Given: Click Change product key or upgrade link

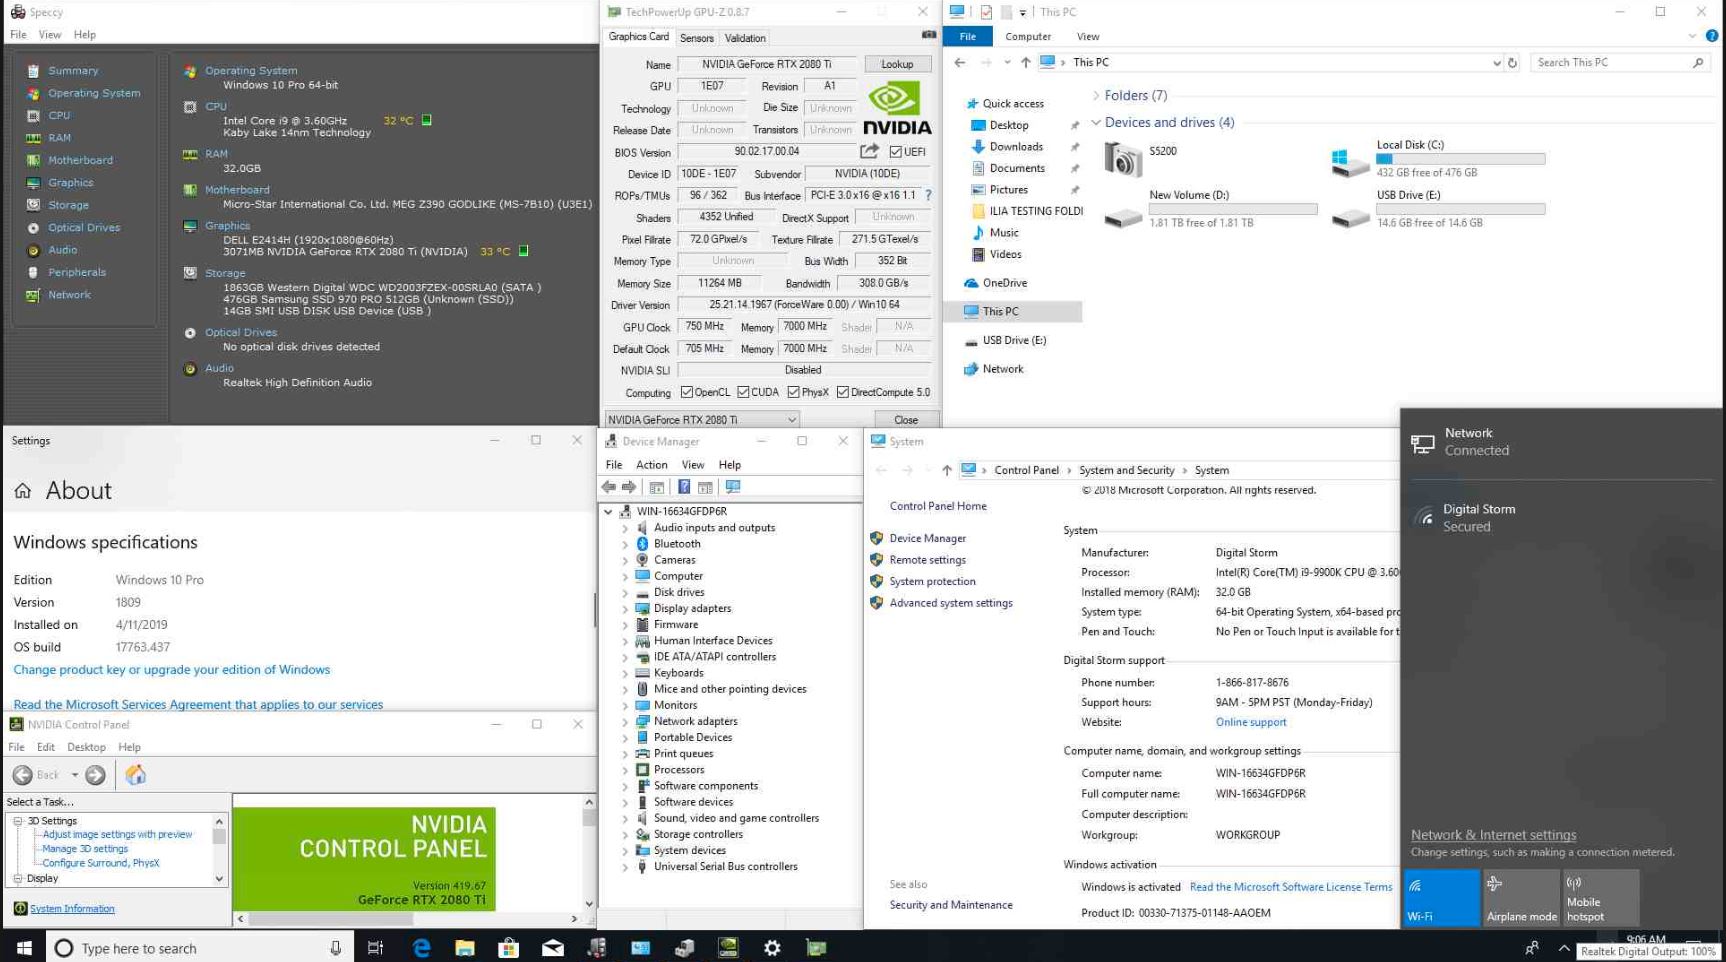Looking at the screenshot, I should tap(172, 670).
